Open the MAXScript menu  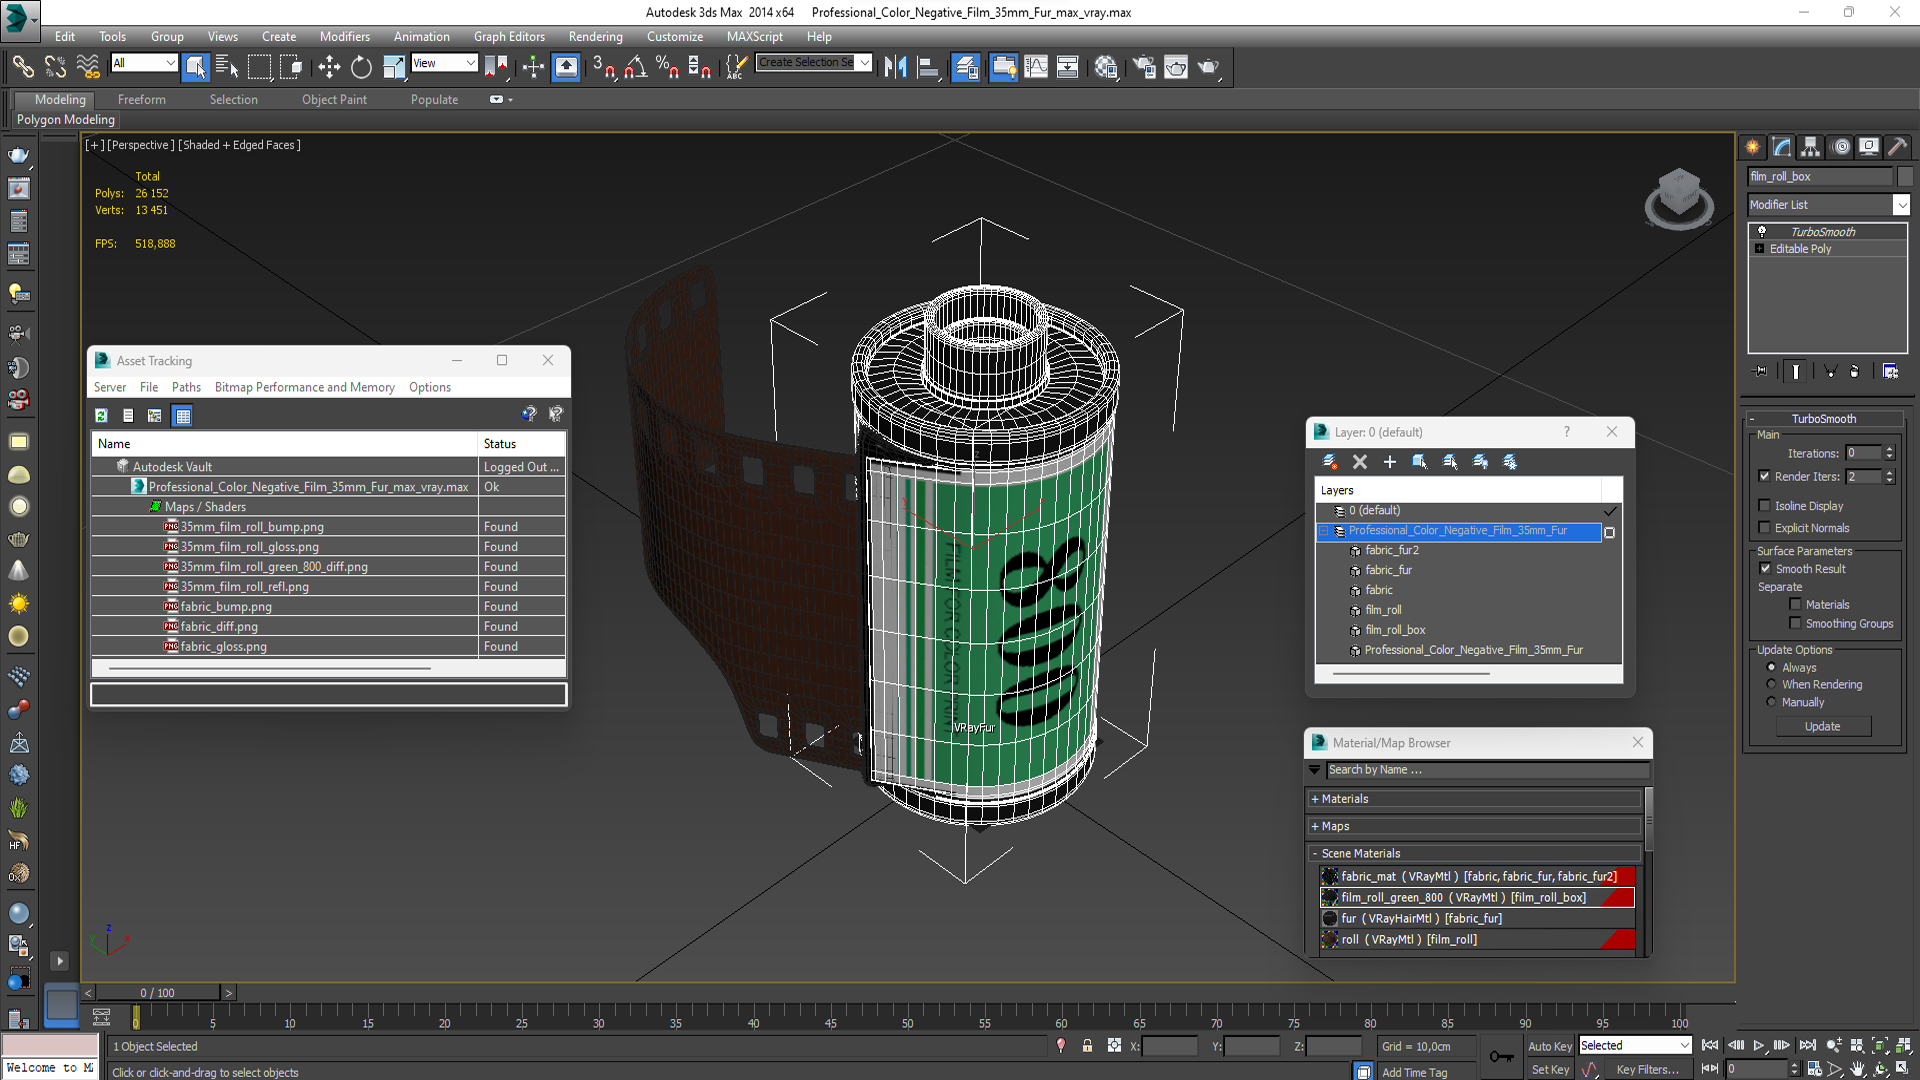[755, 37]
